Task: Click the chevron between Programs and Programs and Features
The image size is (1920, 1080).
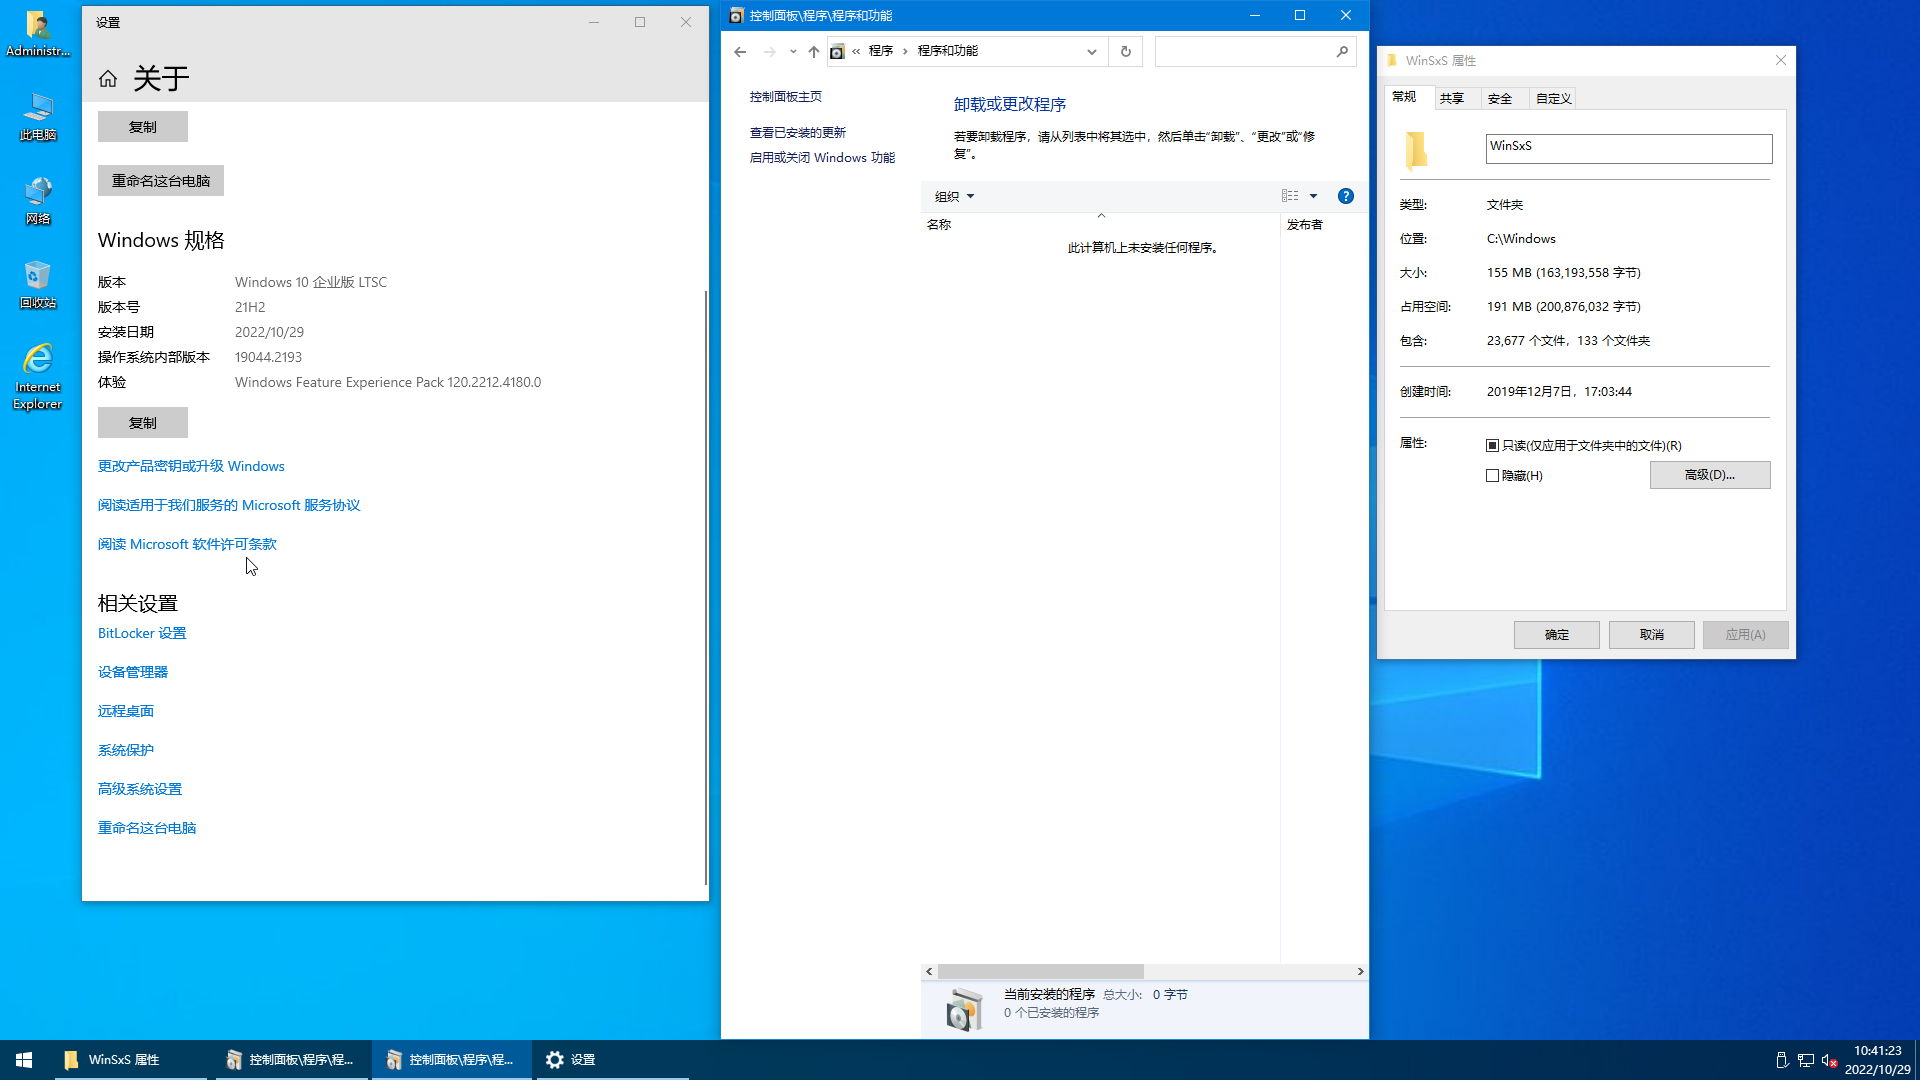Action: point(905,51)
